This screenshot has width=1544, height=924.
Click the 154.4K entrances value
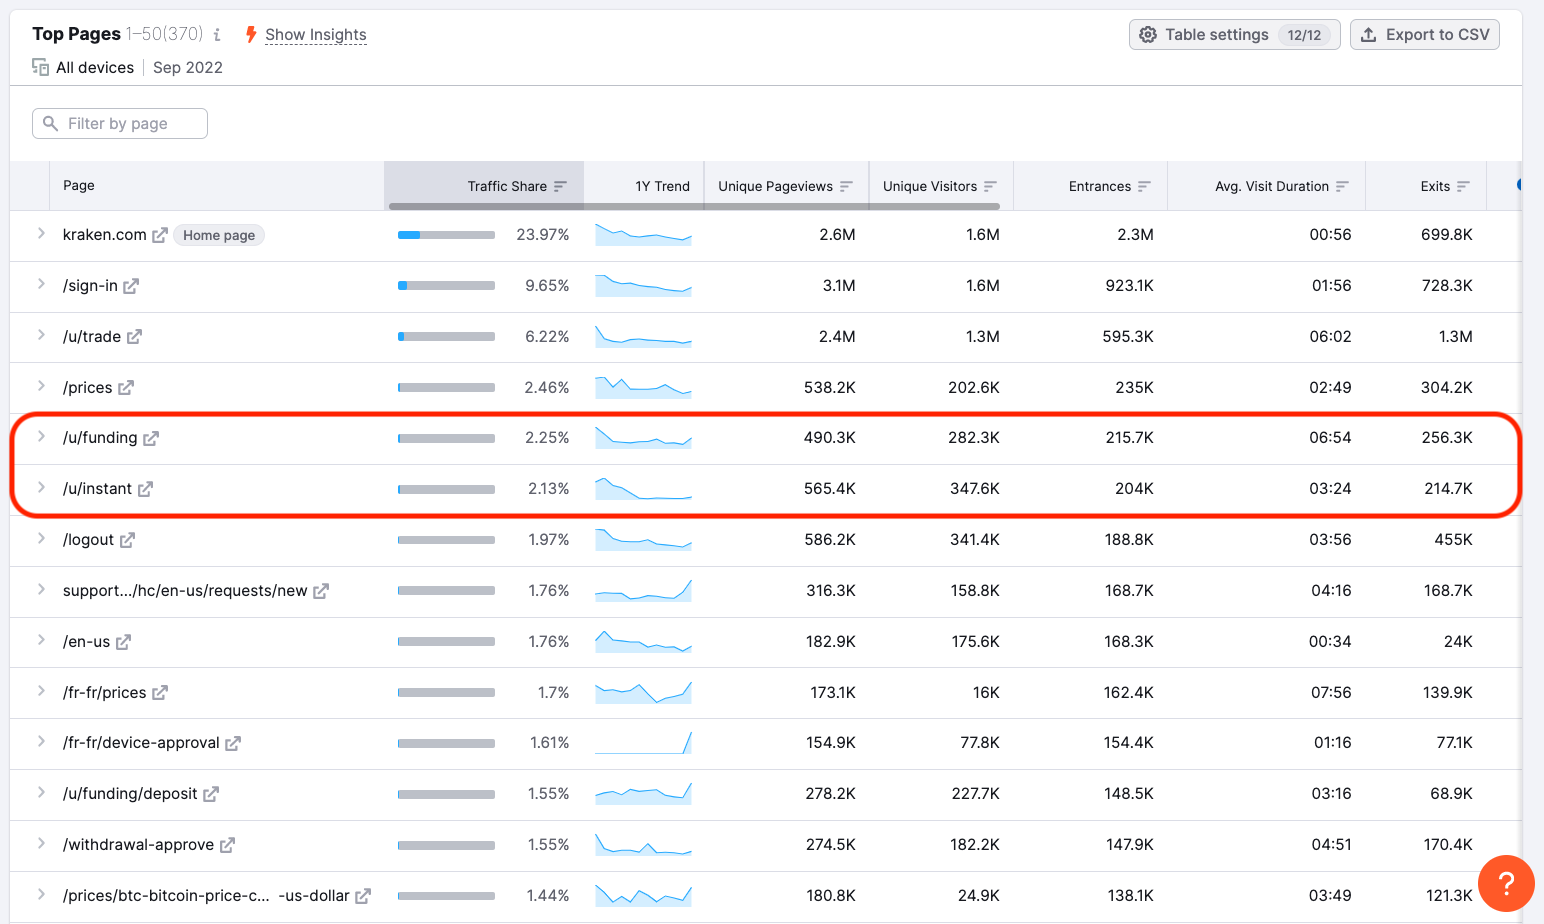[x=1129, y=743]
